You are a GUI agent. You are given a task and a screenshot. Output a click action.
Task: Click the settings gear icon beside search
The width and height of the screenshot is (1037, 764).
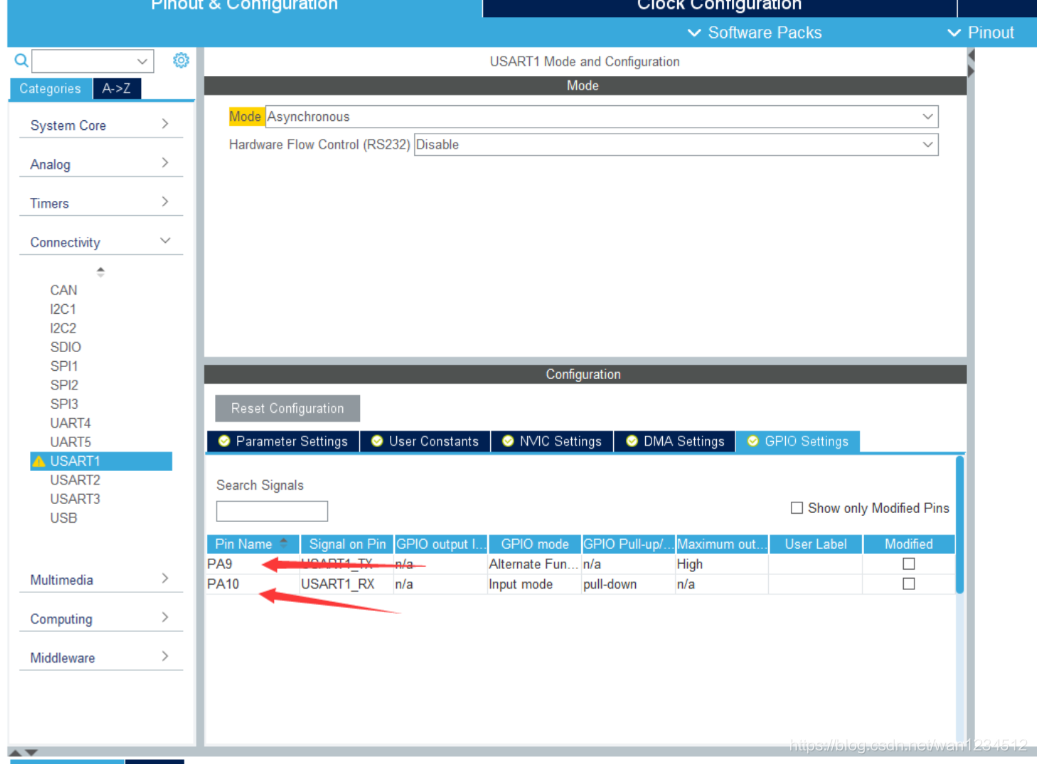pyautogui.click(x=181, y=61)
